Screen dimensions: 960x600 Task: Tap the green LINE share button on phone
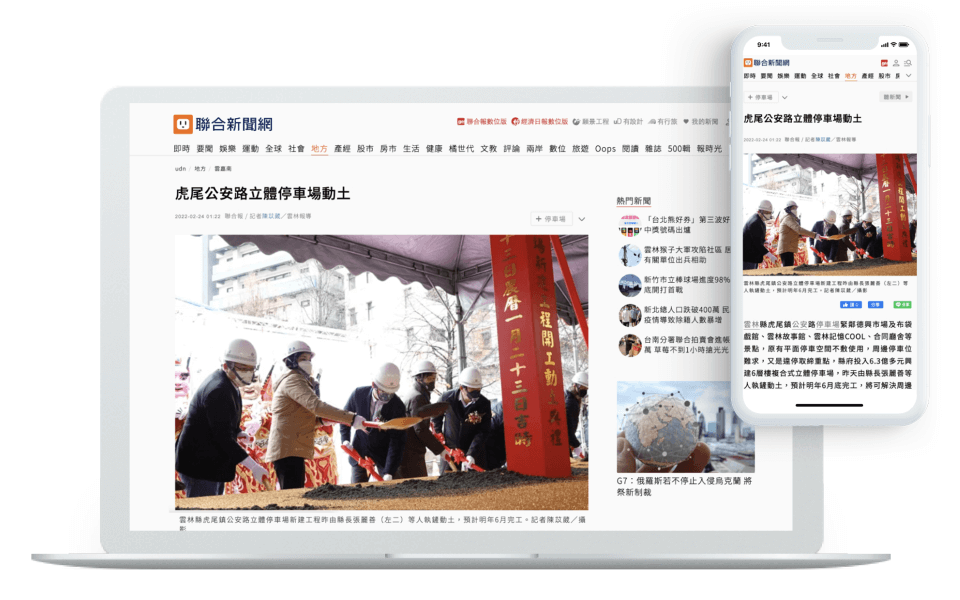click(902, 304)
